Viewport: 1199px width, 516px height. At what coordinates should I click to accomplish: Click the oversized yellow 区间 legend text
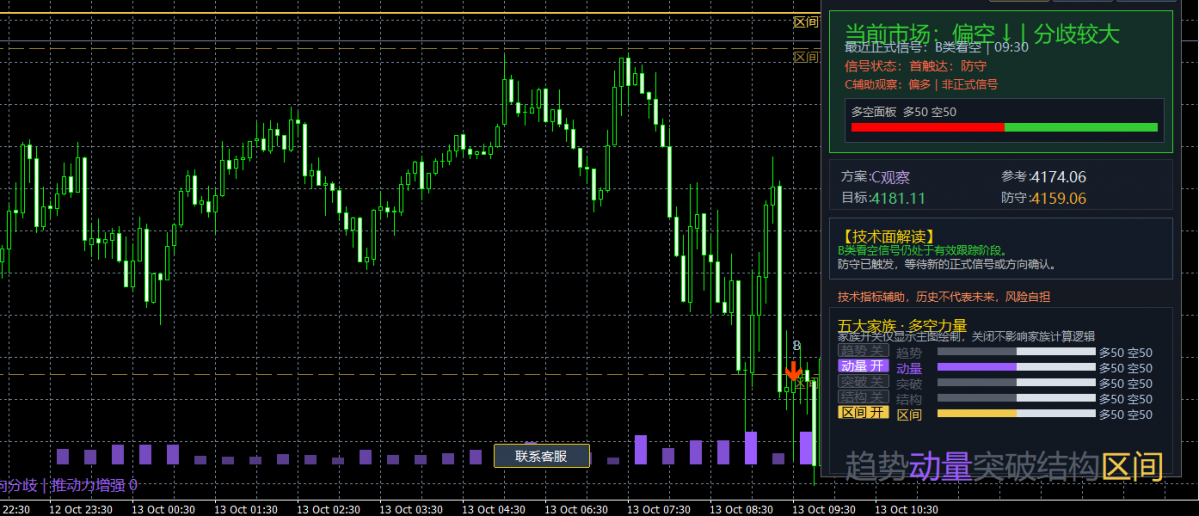tap(1132, 466)
